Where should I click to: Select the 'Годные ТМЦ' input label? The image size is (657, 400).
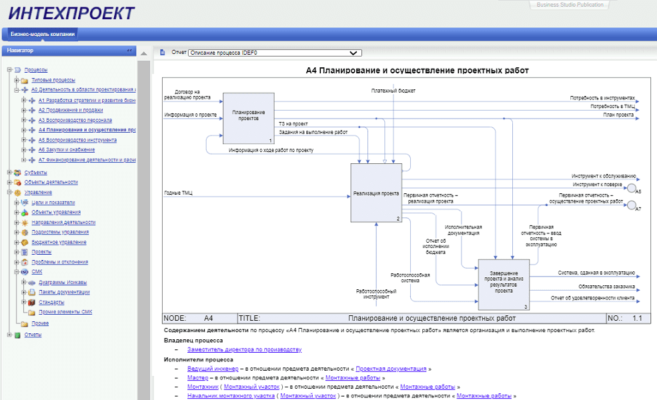(178, 193)
